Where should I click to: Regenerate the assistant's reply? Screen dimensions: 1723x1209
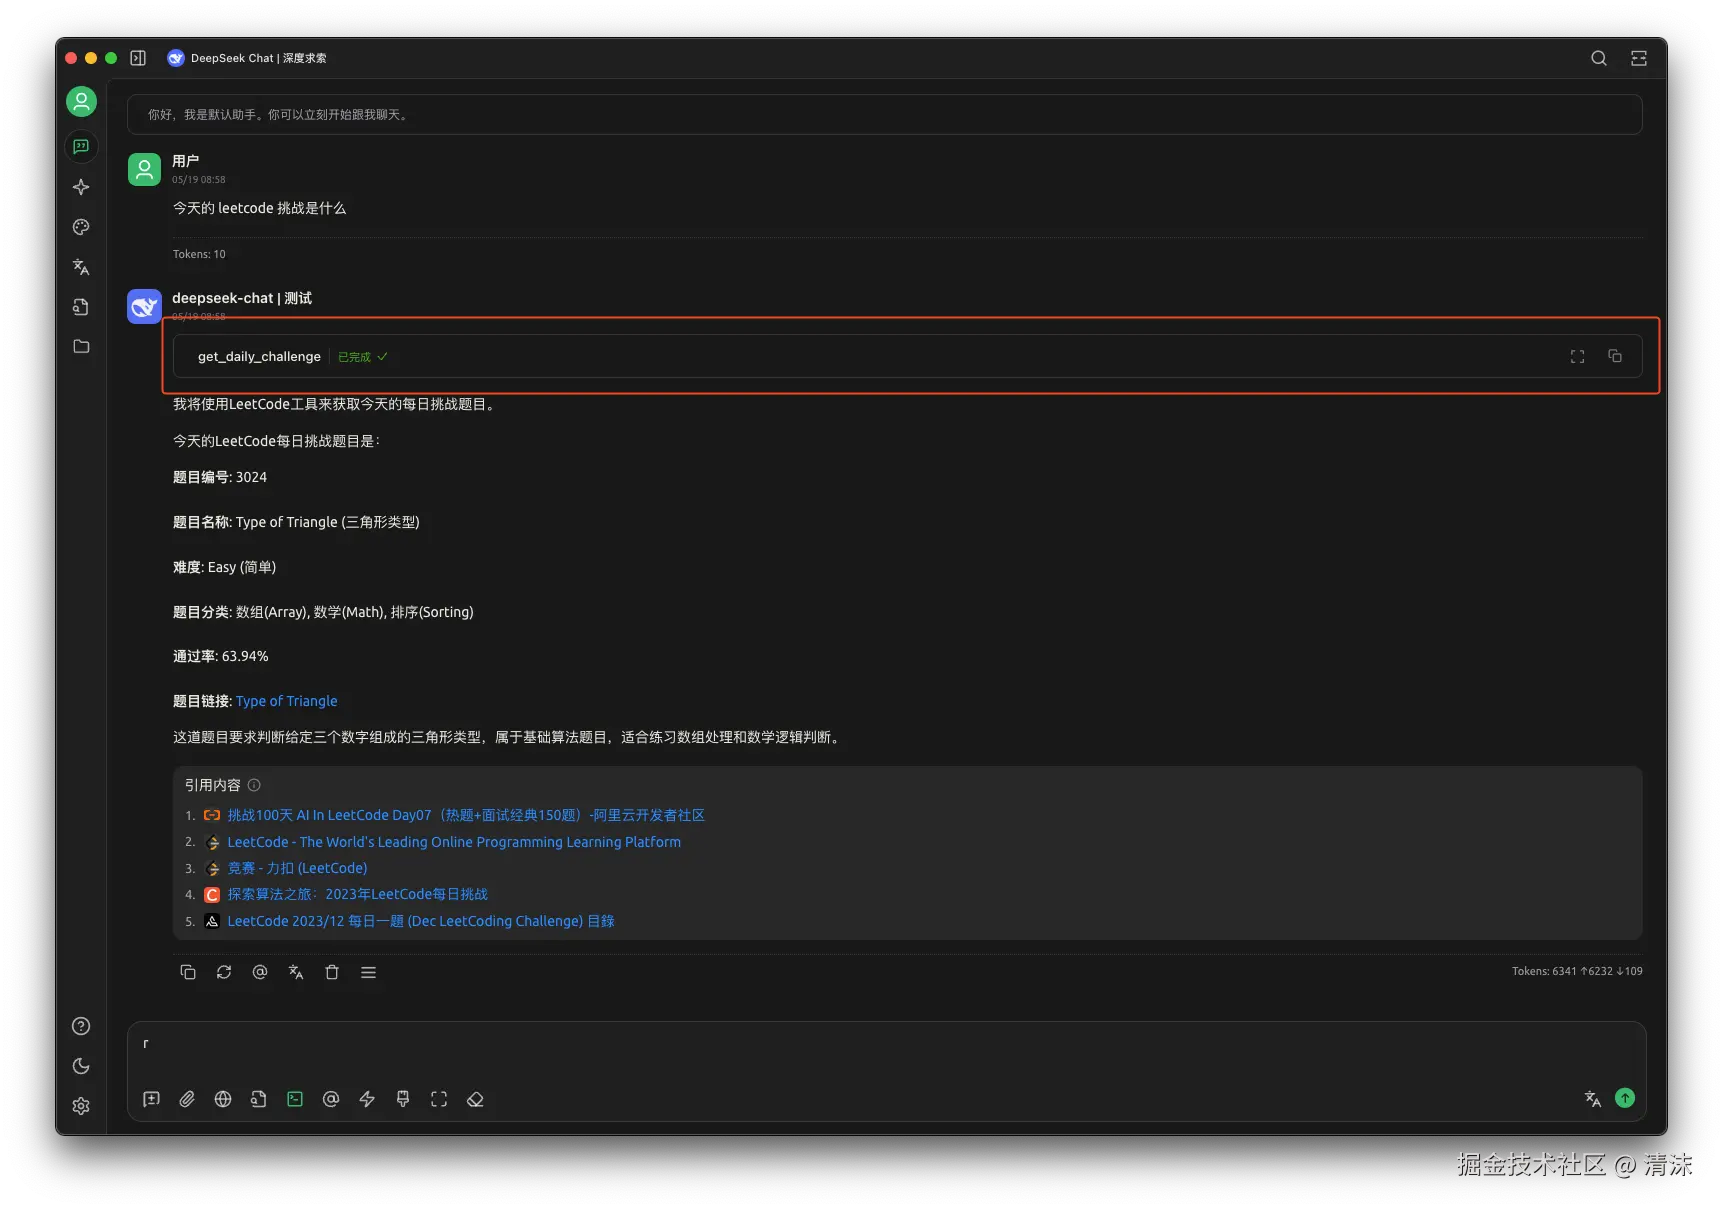[x=224, y=972]
